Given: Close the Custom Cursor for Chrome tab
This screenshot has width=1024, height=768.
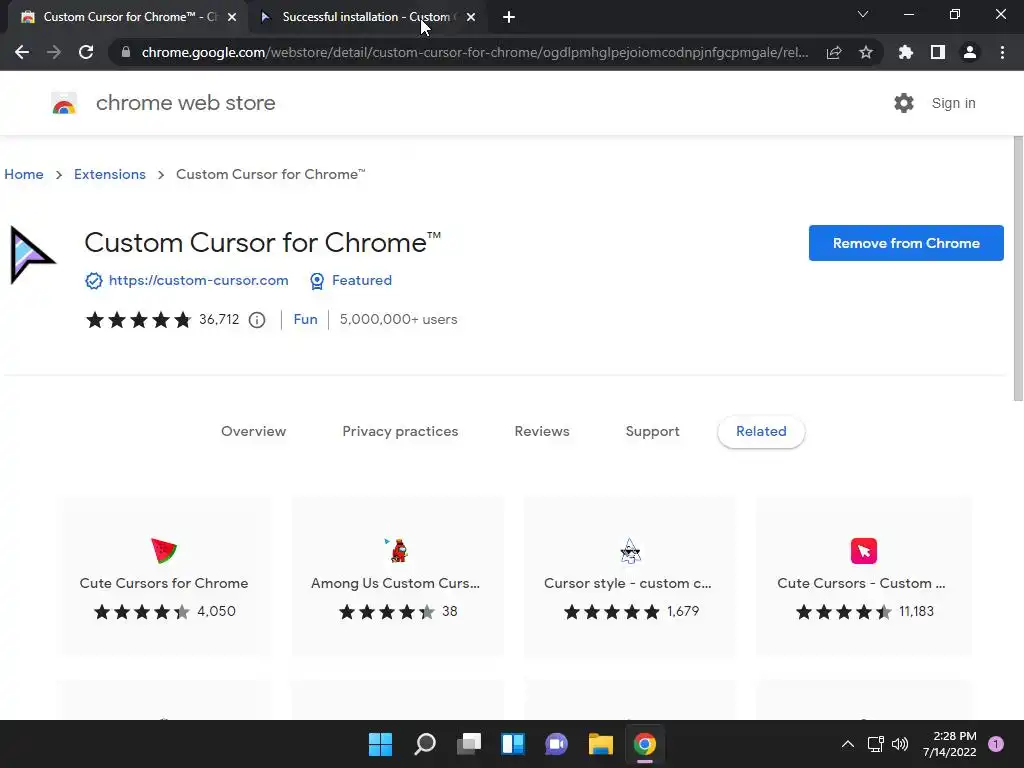Looking at the screenshot, I should [x=232, y=18].
